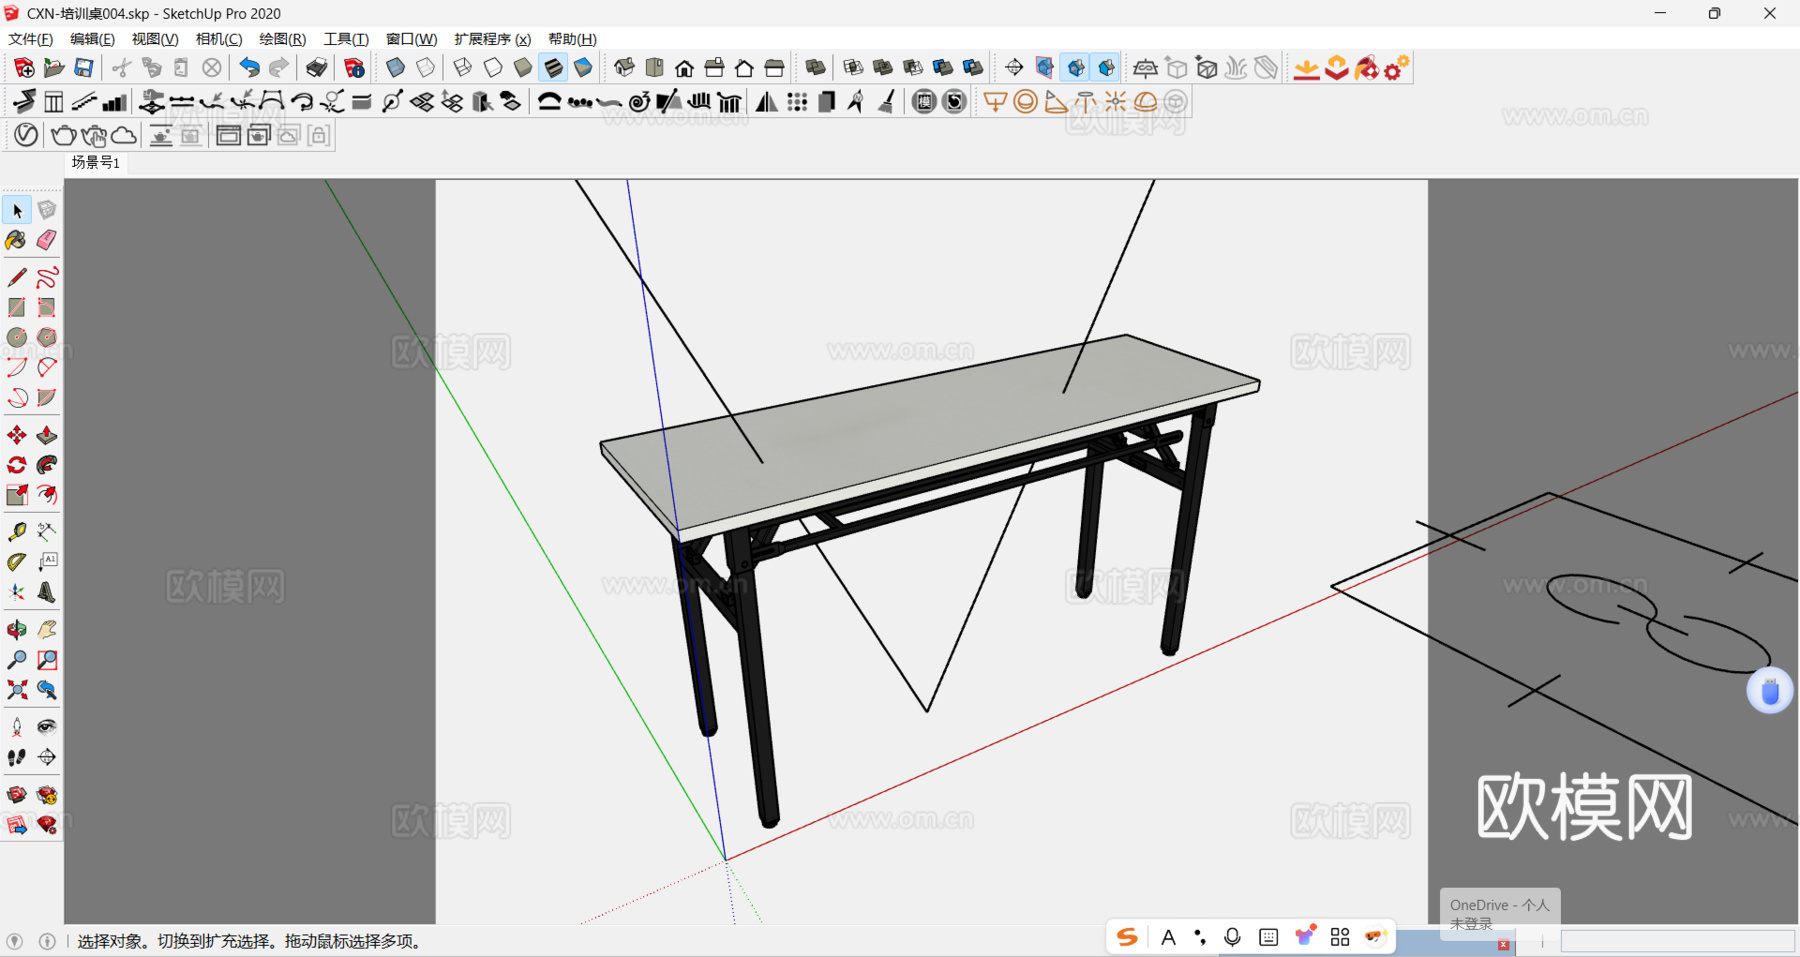This screenshot has height=957, width=1800.
Task: Choose the Polygon tool
Action: 47,337
